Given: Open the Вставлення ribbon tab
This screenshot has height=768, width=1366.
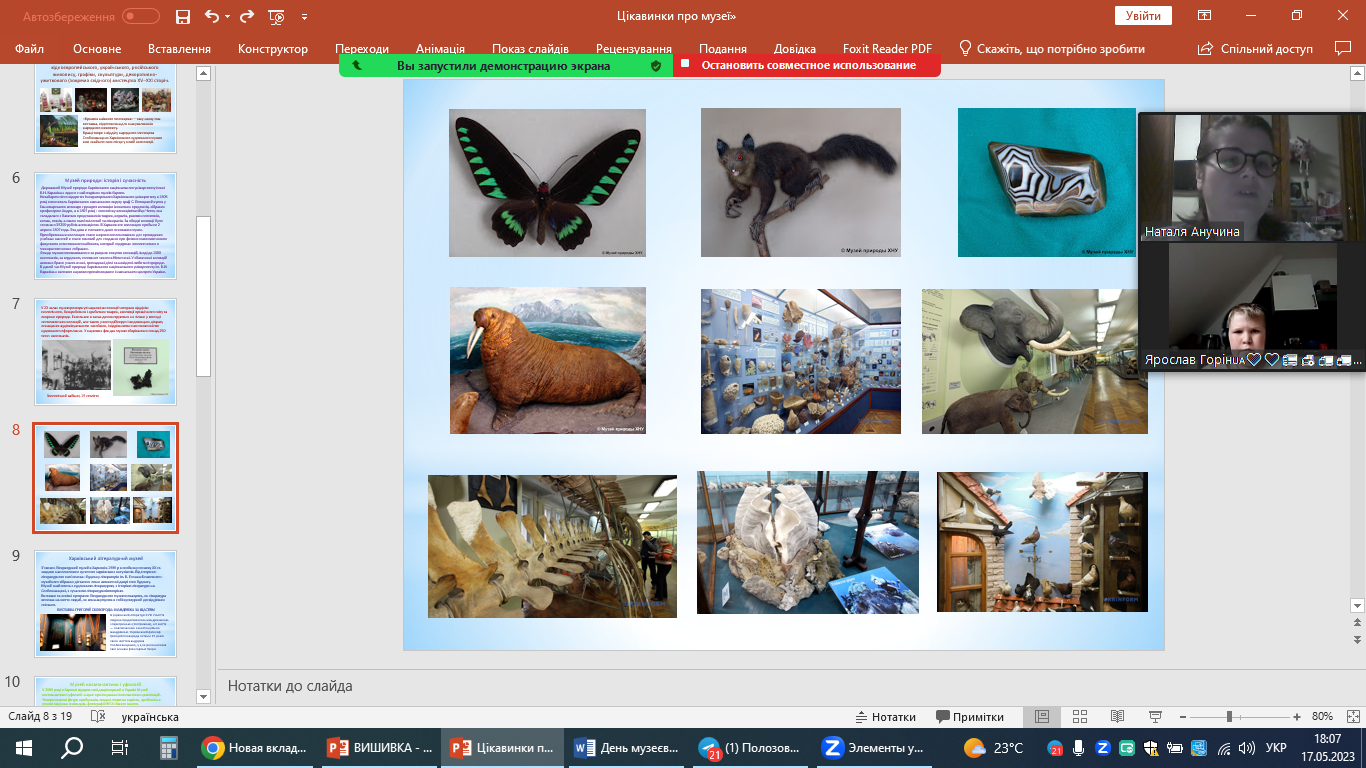Looking at the screenshot, I should click(x=179, y=49).
